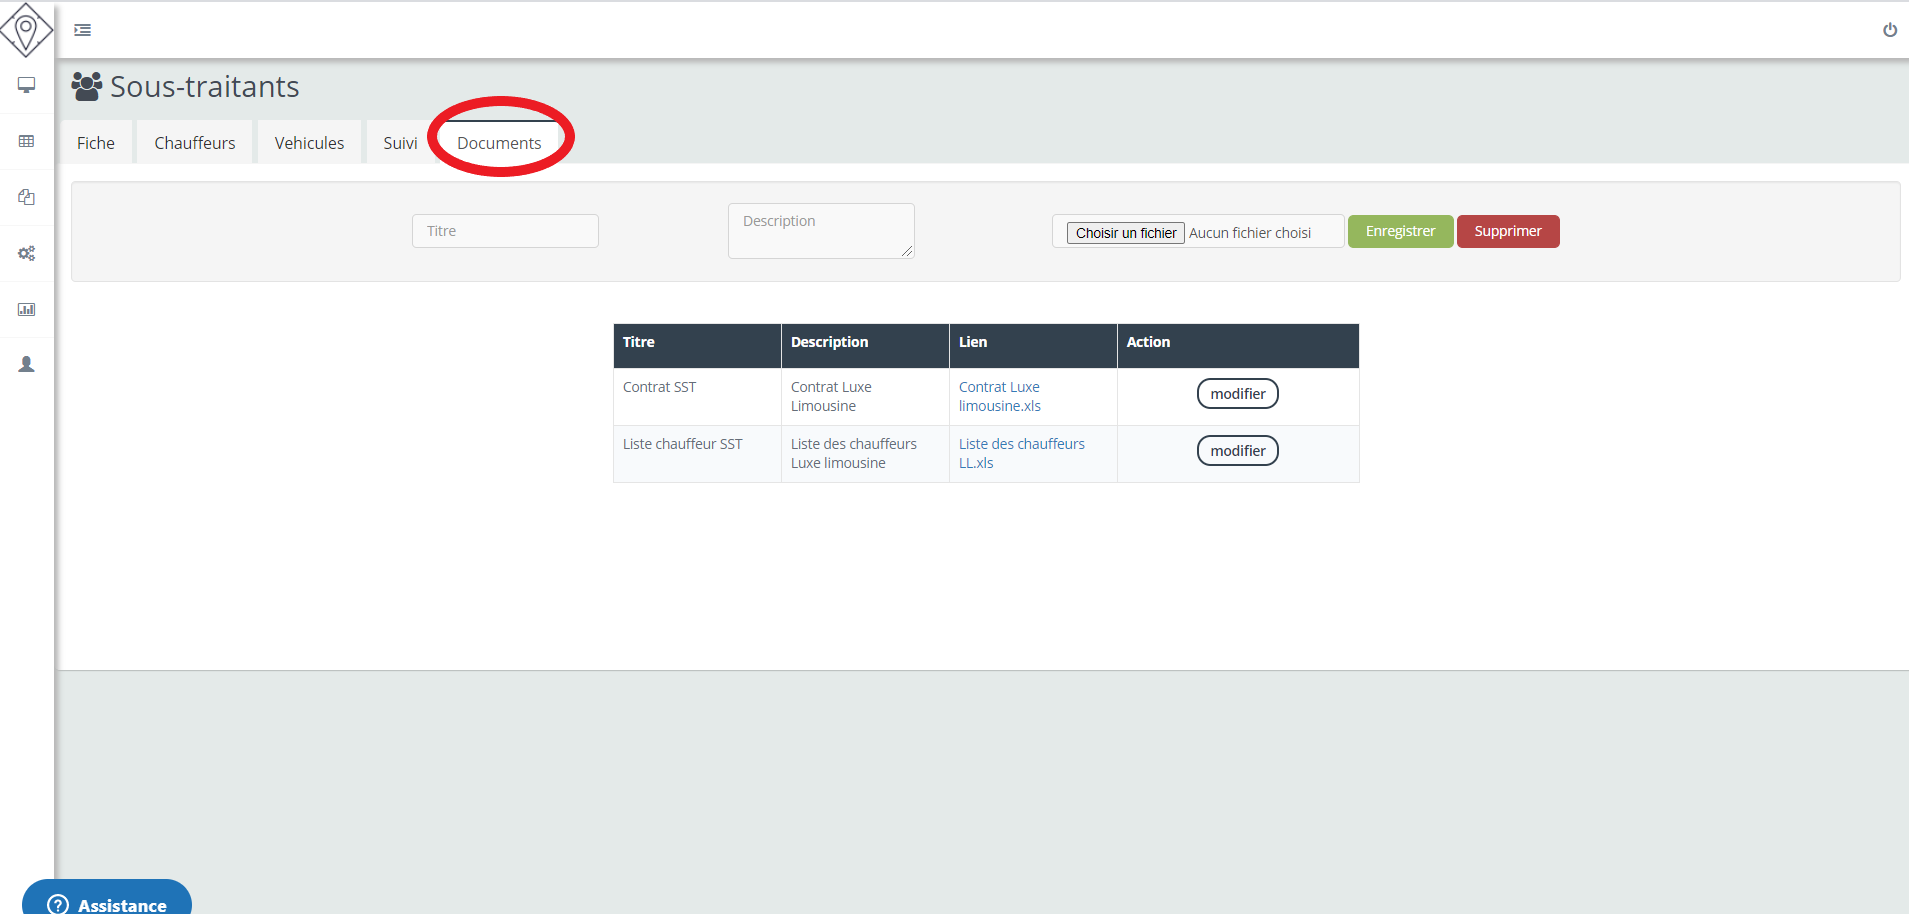1909x914 pixels.
Task: Click the green Enregistrer button
Action: [x=1400, y=231]
